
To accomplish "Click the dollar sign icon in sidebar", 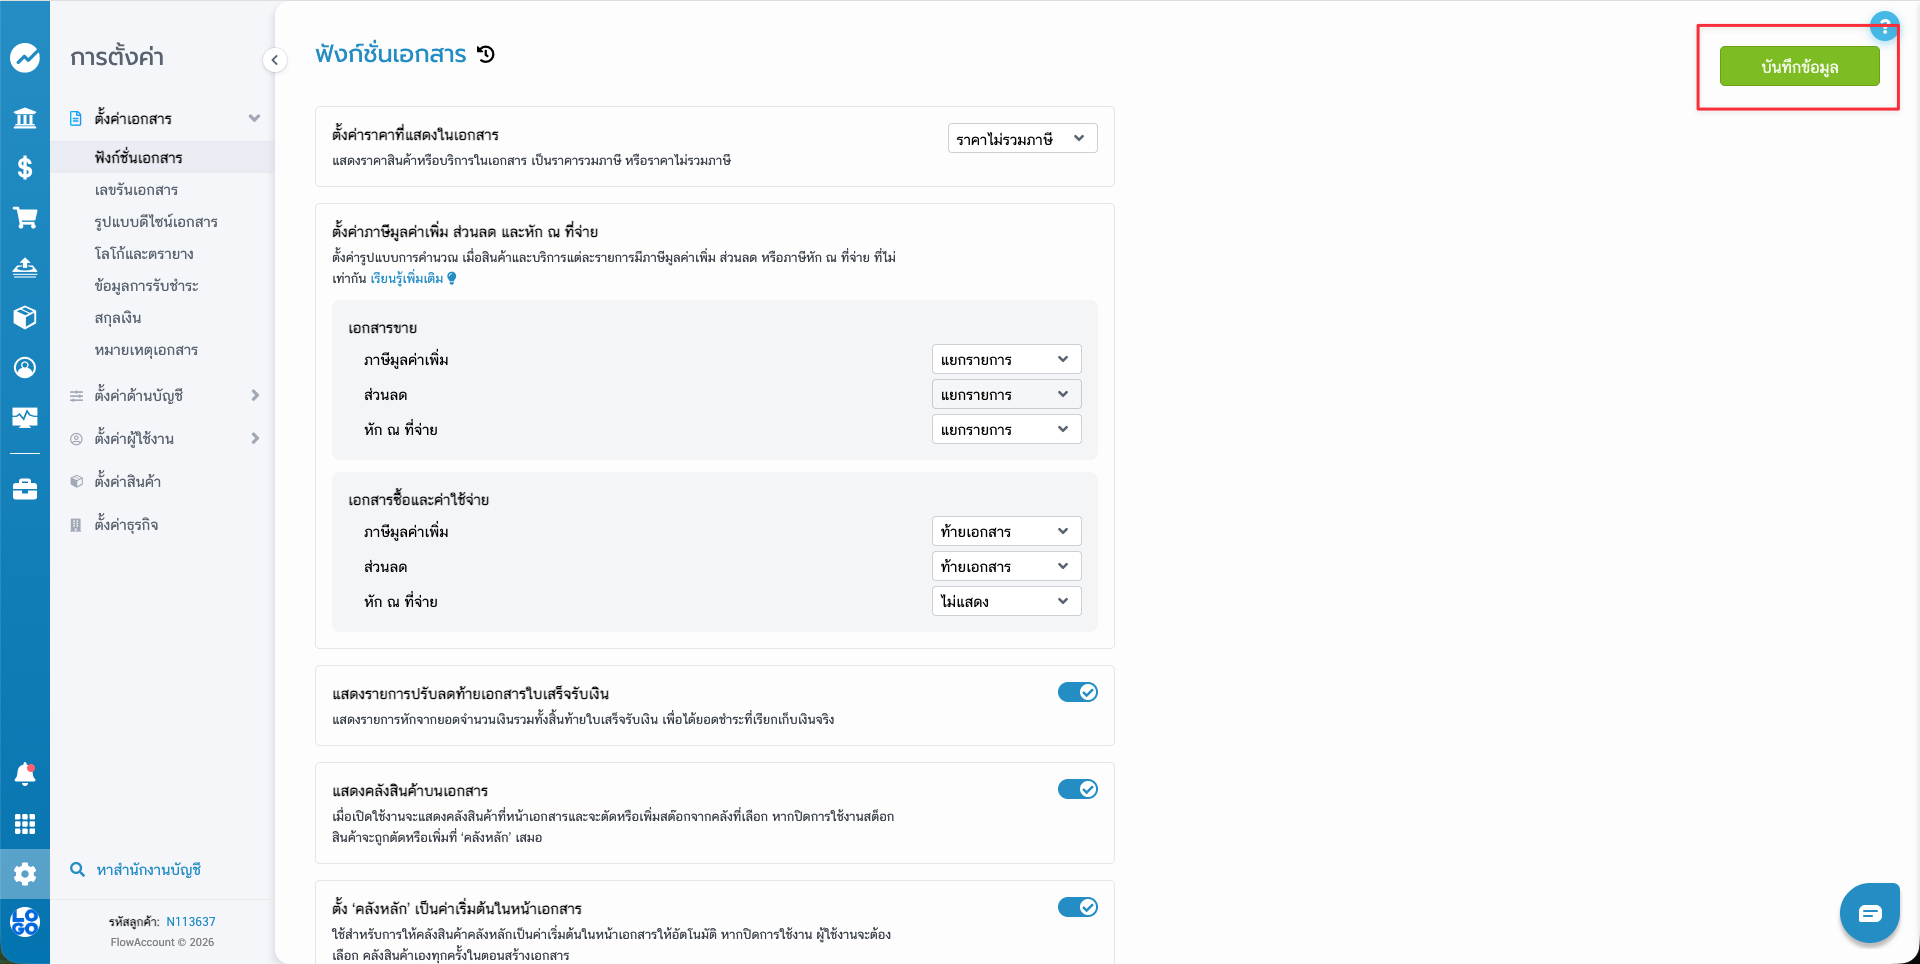I will pos(25,168).
